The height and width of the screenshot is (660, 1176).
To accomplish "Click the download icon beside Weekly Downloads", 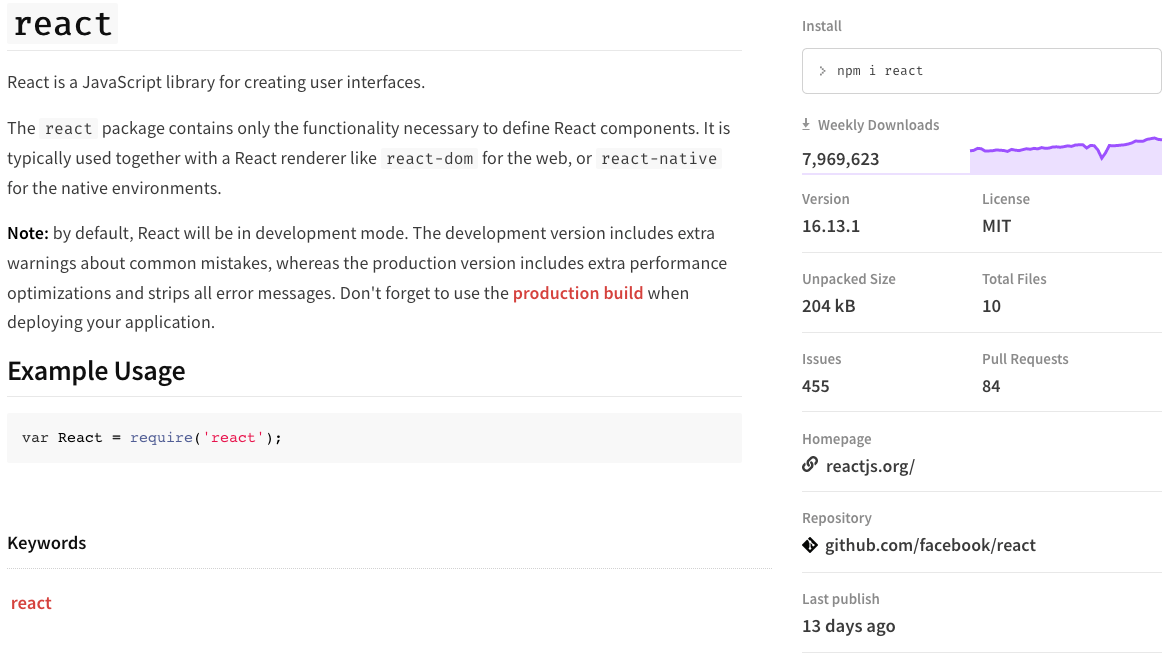I will (805, 124).
